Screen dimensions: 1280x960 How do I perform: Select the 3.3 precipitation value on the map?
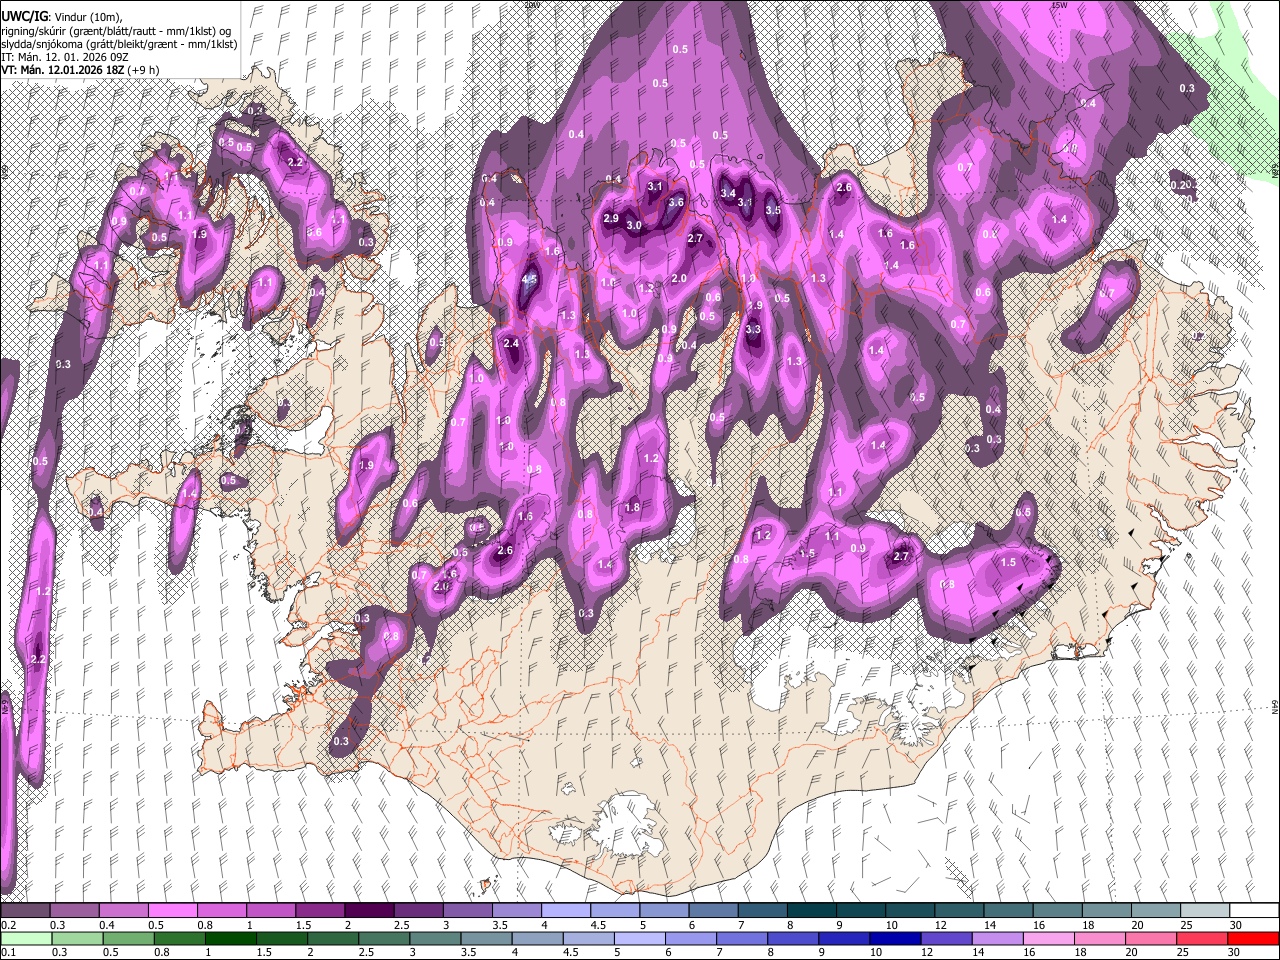point(753,329)
